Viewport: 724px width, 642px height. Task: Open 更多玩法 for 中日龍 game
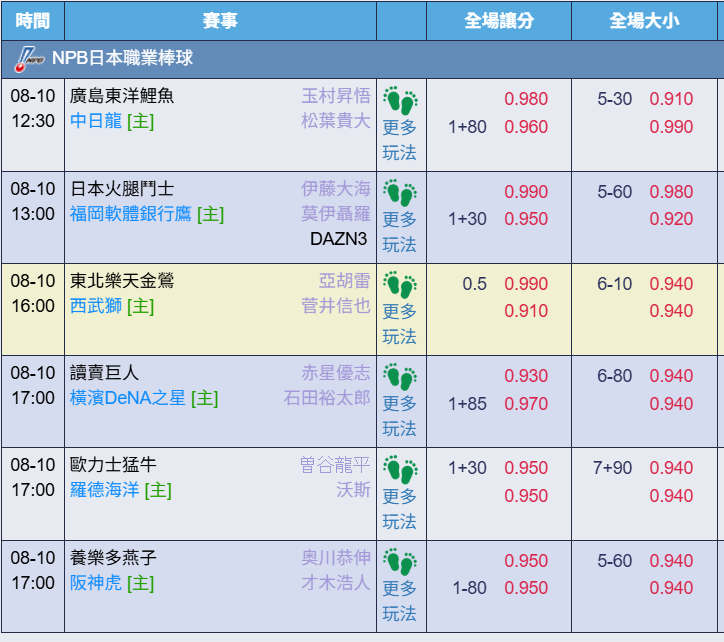(400, 140)
